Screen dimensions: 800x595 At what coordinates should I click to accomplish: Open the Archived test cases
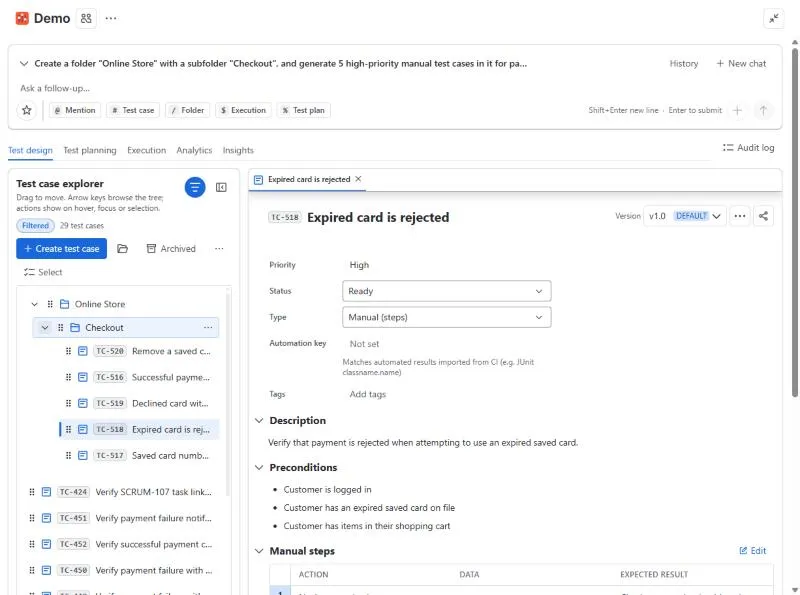tap(171, 249)
